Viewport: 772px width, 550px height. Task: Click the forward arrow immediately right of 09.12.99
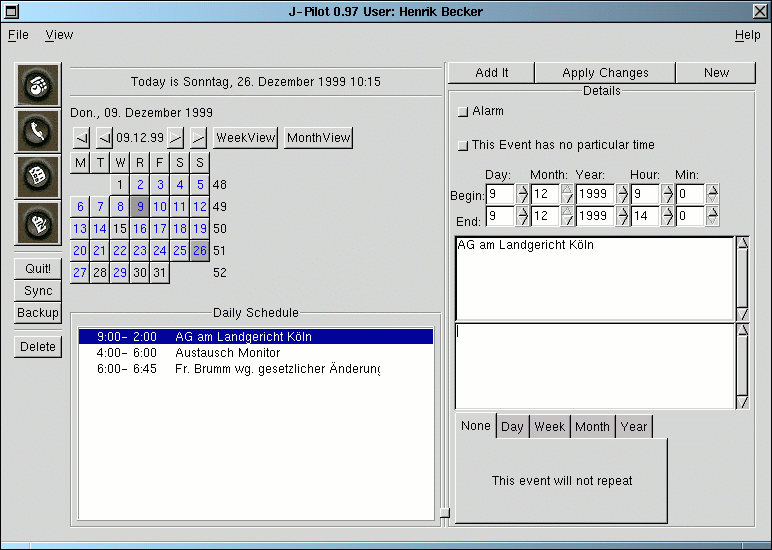[x=176, y=138]
